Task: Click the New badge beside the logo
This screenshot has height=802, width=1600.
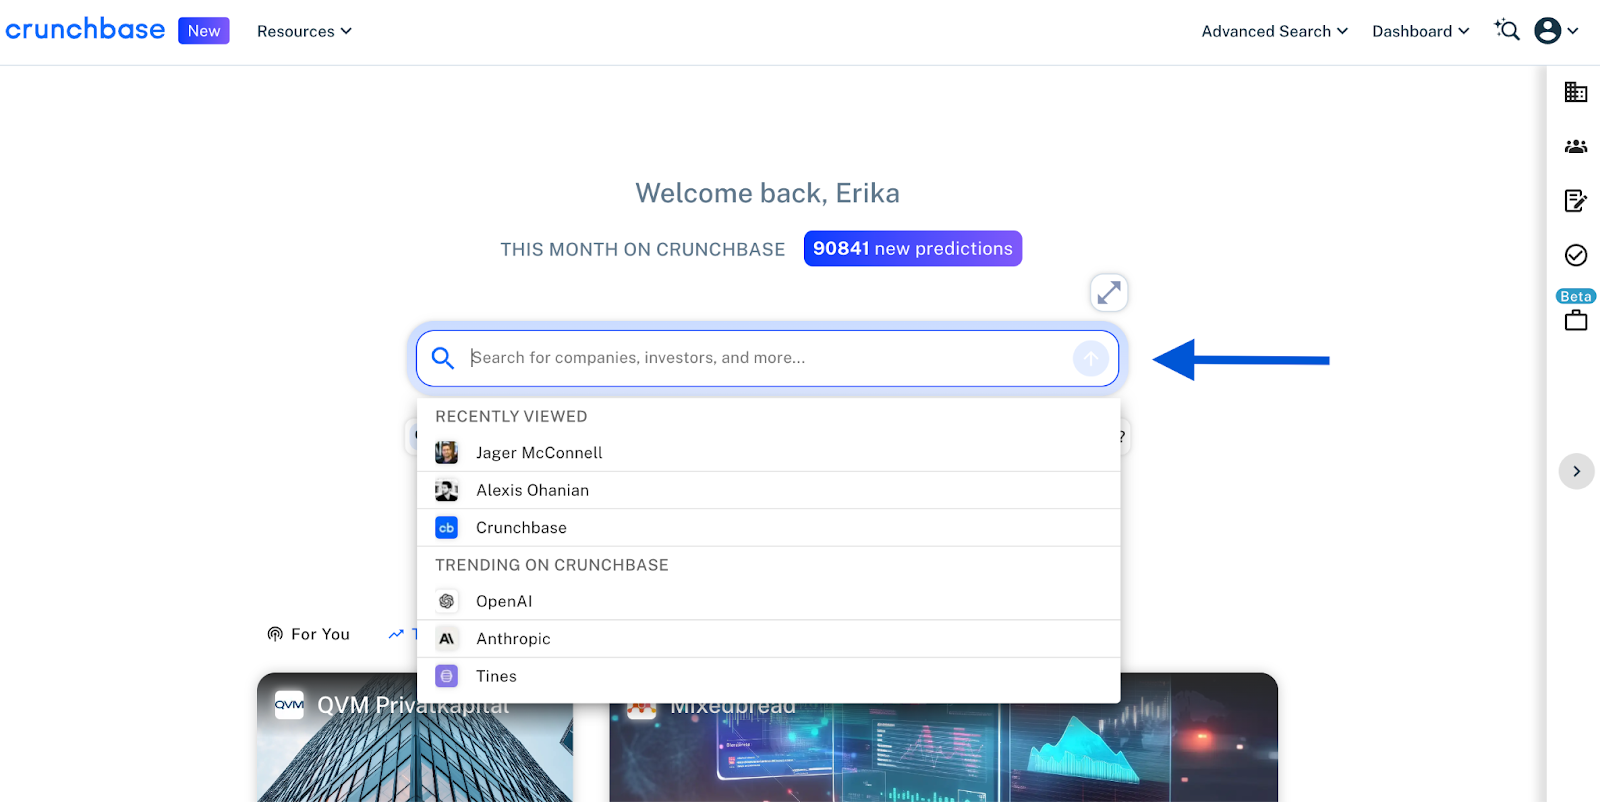Action: (204, 31)
